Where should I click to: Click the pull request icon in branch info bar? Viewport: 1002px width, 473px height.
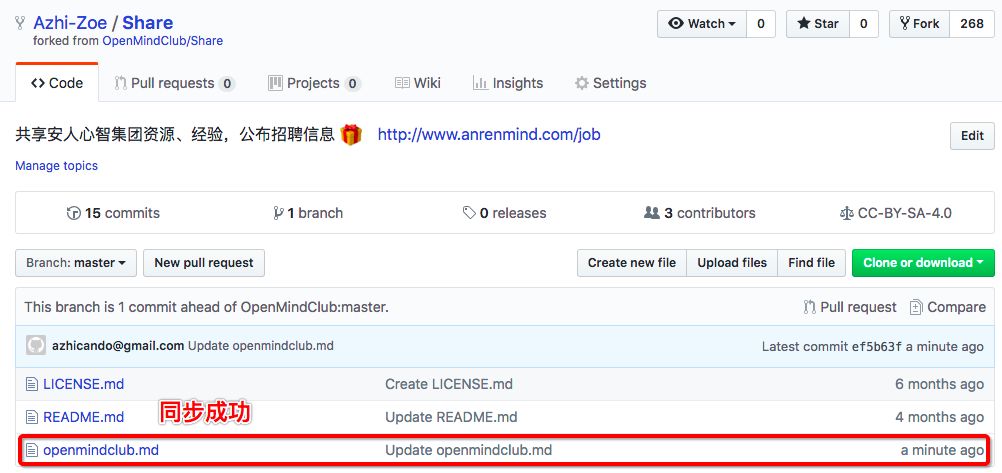[810, 307]
